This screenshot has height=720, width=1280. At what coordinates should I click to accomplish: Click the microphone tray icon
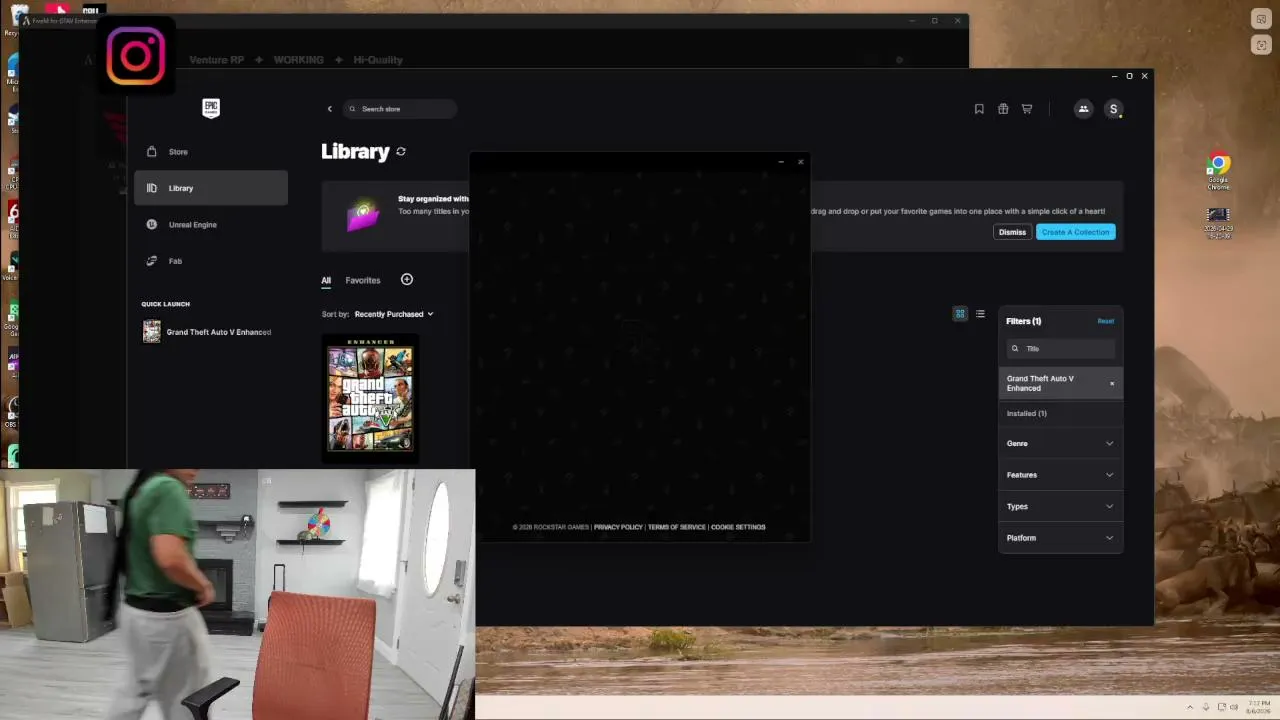(x=1206, y=707)
